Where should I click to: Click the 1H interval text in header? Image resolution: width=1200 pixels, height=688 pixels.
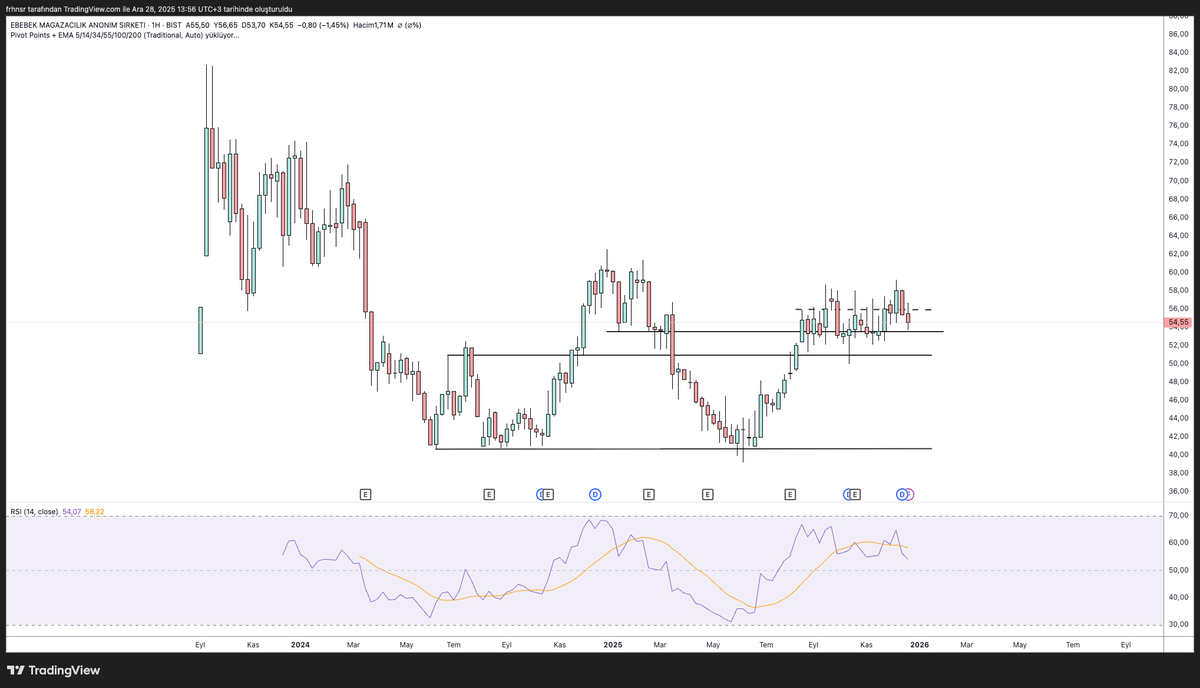coord(157,25)
